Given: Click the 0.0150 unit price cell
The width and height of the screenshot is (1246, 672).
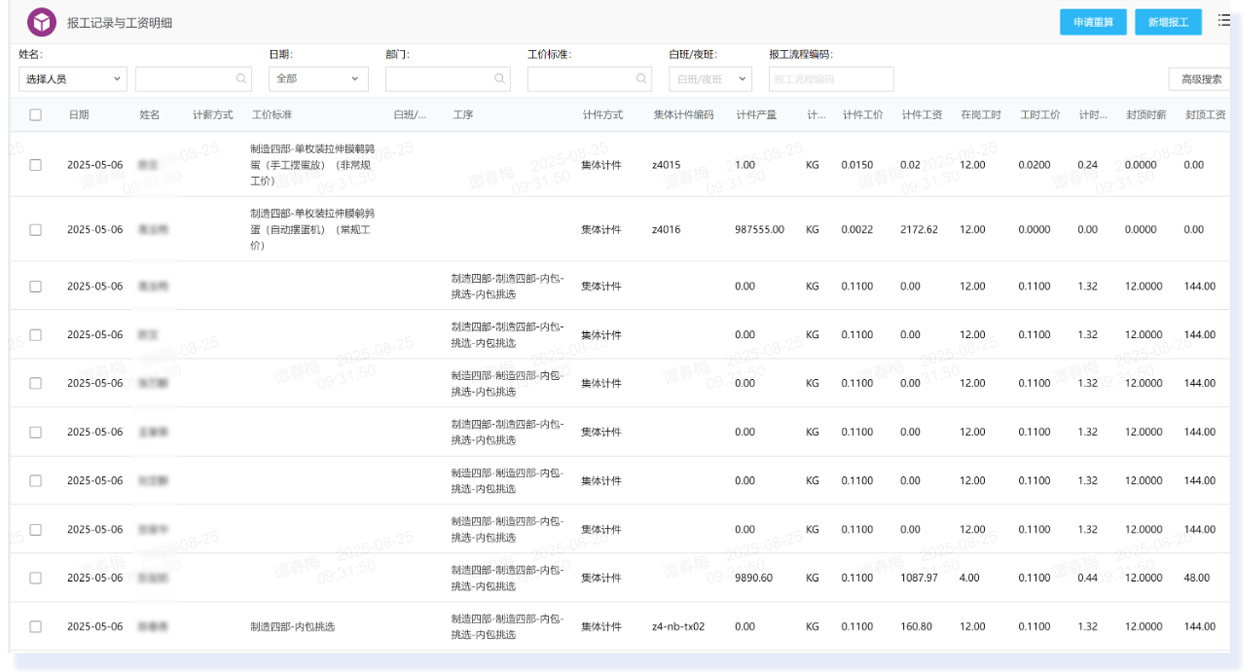Looking at the screenshot, I should click(x=857, y=165).
